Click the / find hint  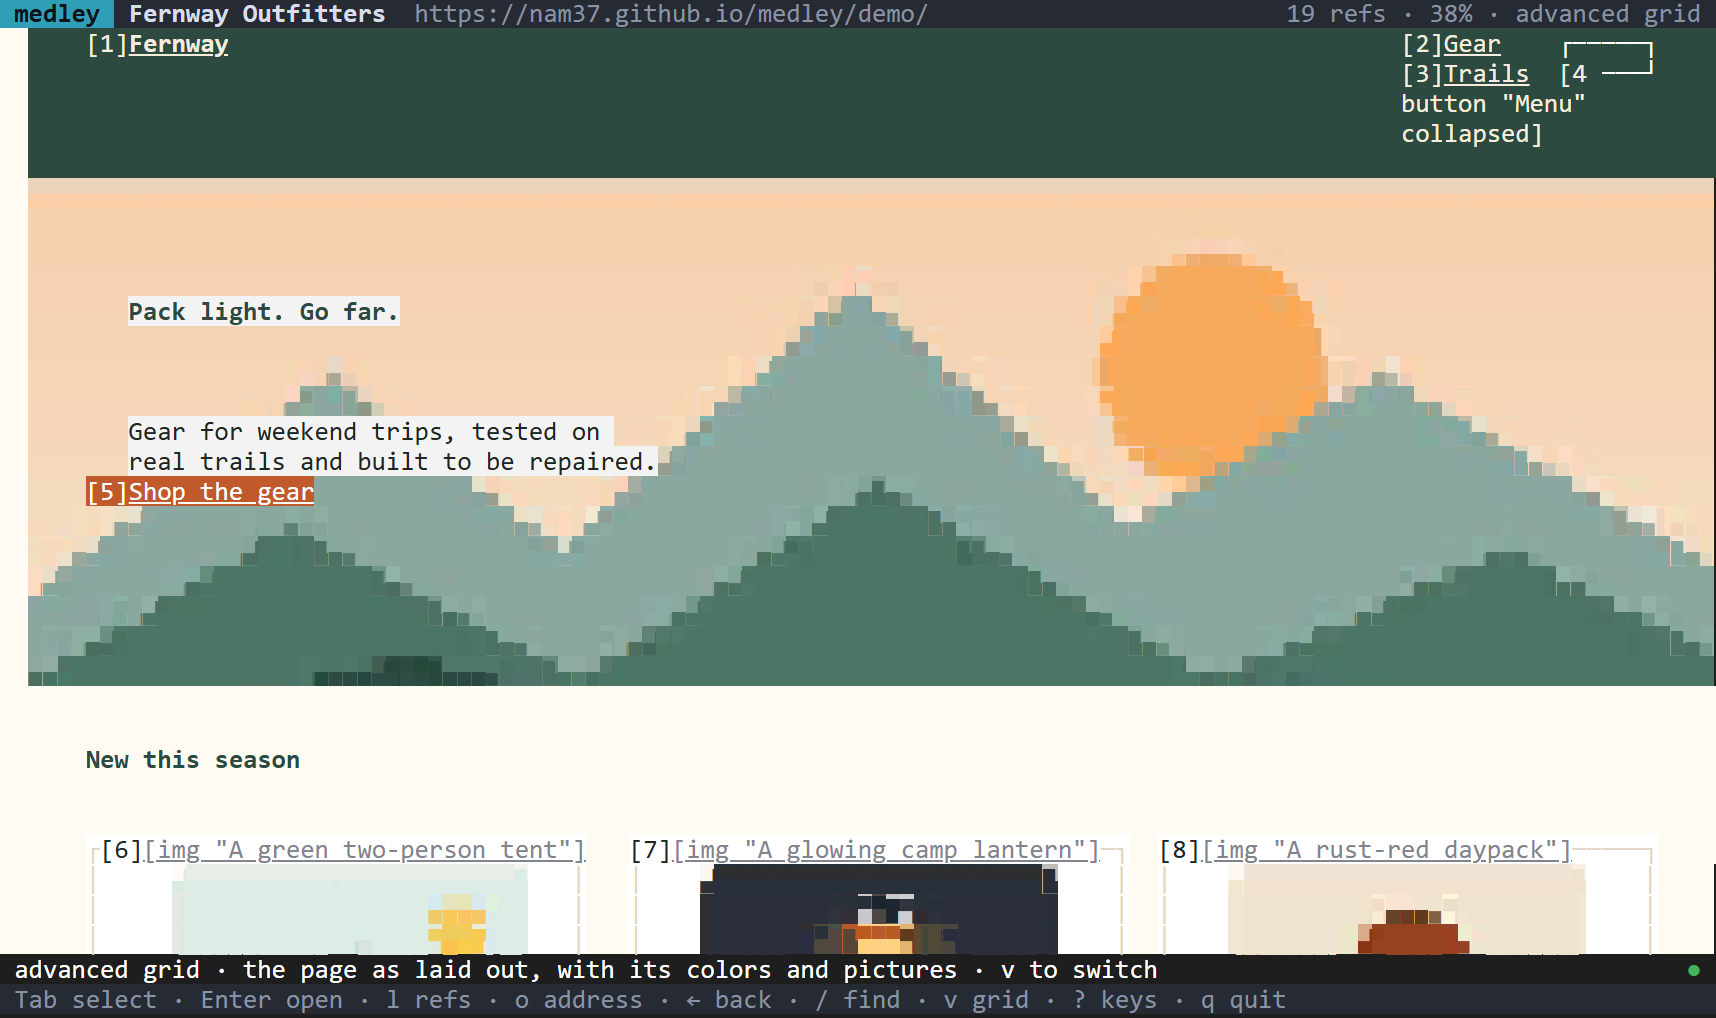pos(858,1000)
